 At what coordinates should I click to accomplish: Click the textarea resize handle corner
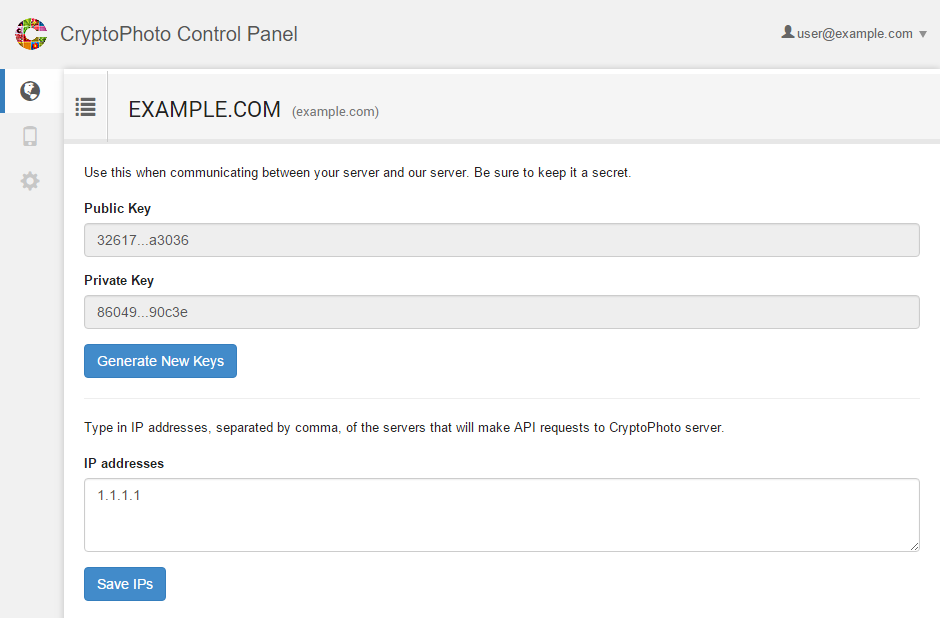[914, 546]
